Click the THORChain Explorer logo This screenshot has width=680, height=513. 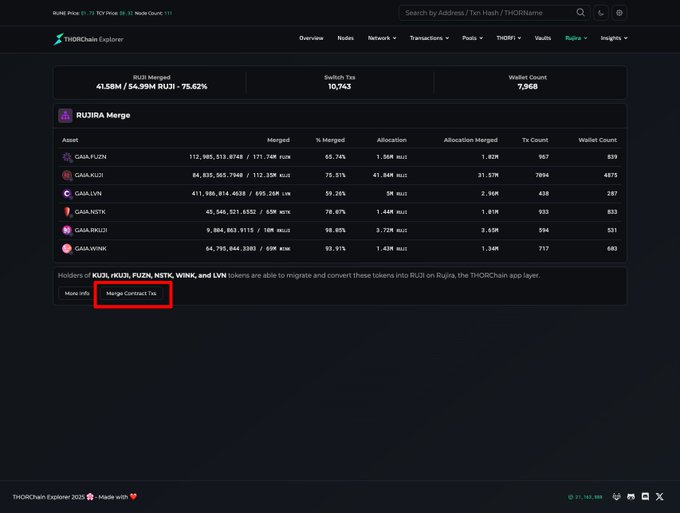[89, 38]
